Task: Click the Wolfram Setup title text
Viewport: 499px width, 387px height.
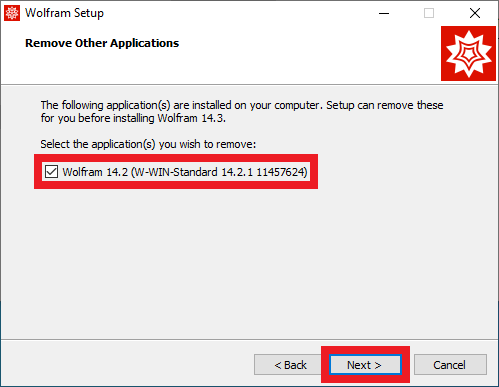Action: (x=64, y=13)
